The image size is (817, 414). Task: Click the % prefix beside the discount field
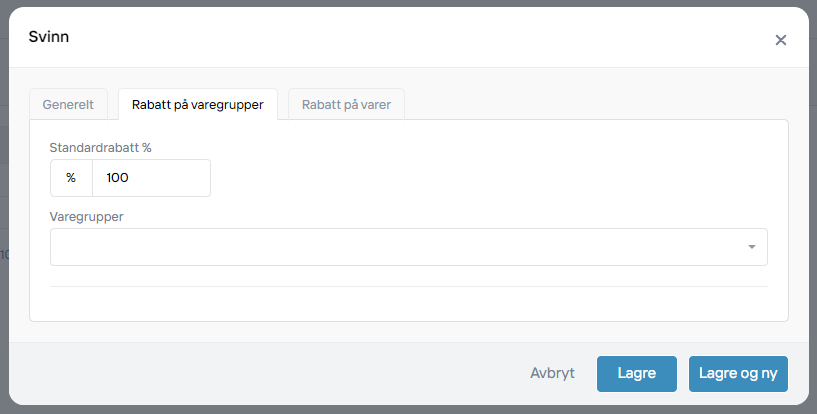pyautogui.click(x=71, y=178)
